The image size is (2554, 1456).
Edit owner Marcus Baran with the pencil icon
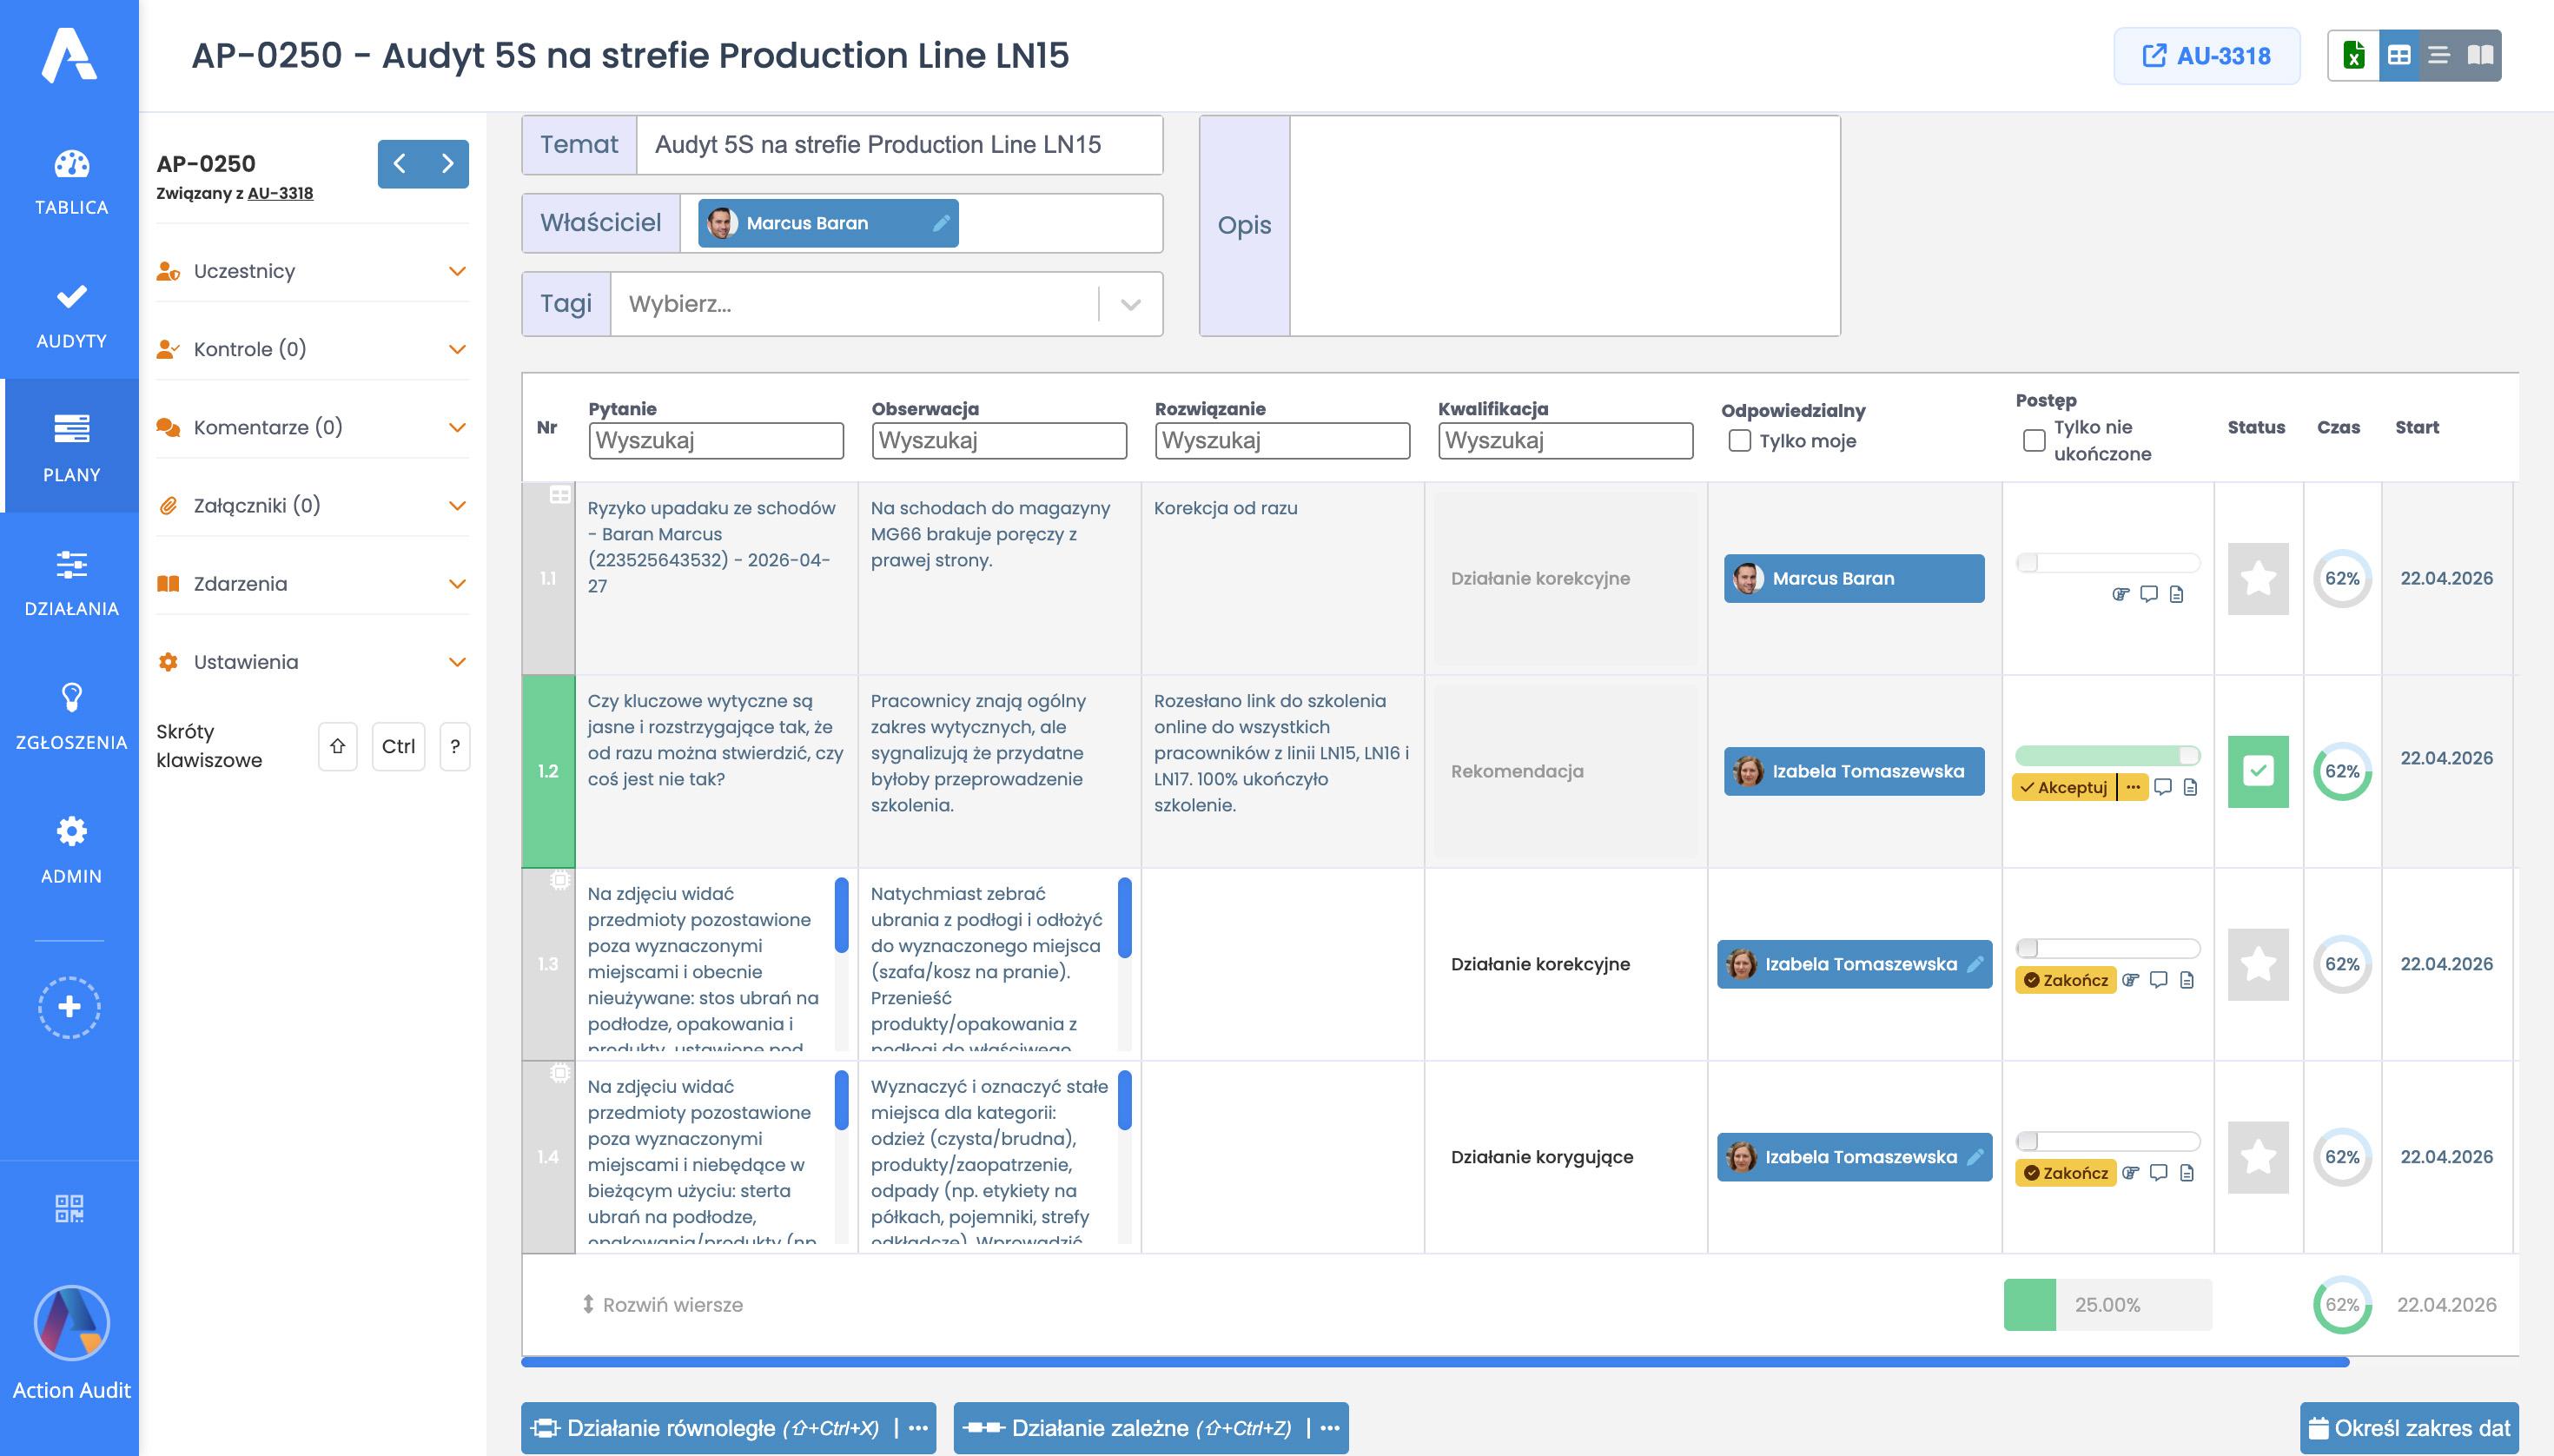(x=941, y=223)
